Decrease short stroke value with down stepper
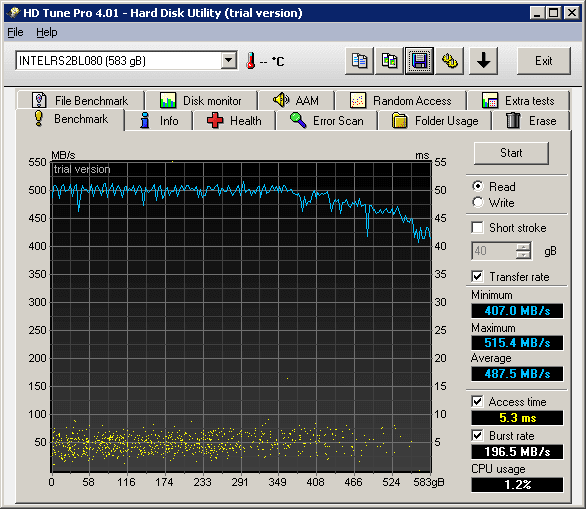This screenshot has width=586, height=509. (523, 255)
